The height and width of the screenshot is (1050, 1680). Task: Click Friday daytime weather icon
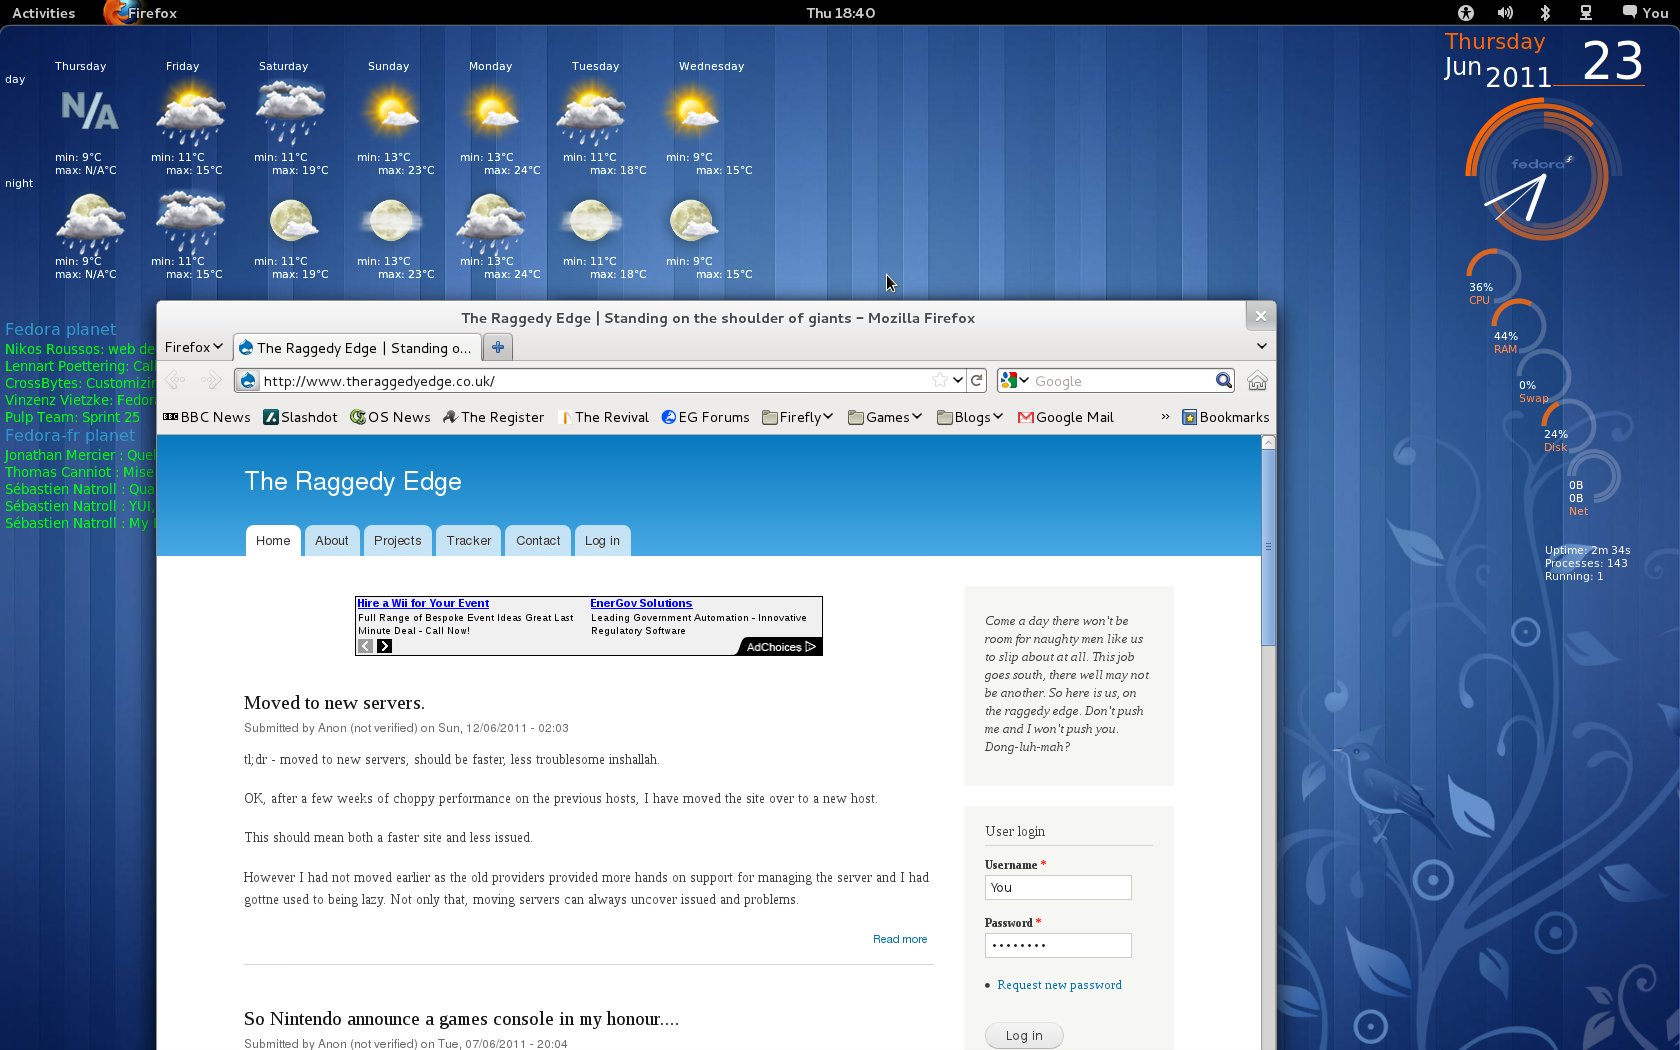tap(190, 113)
